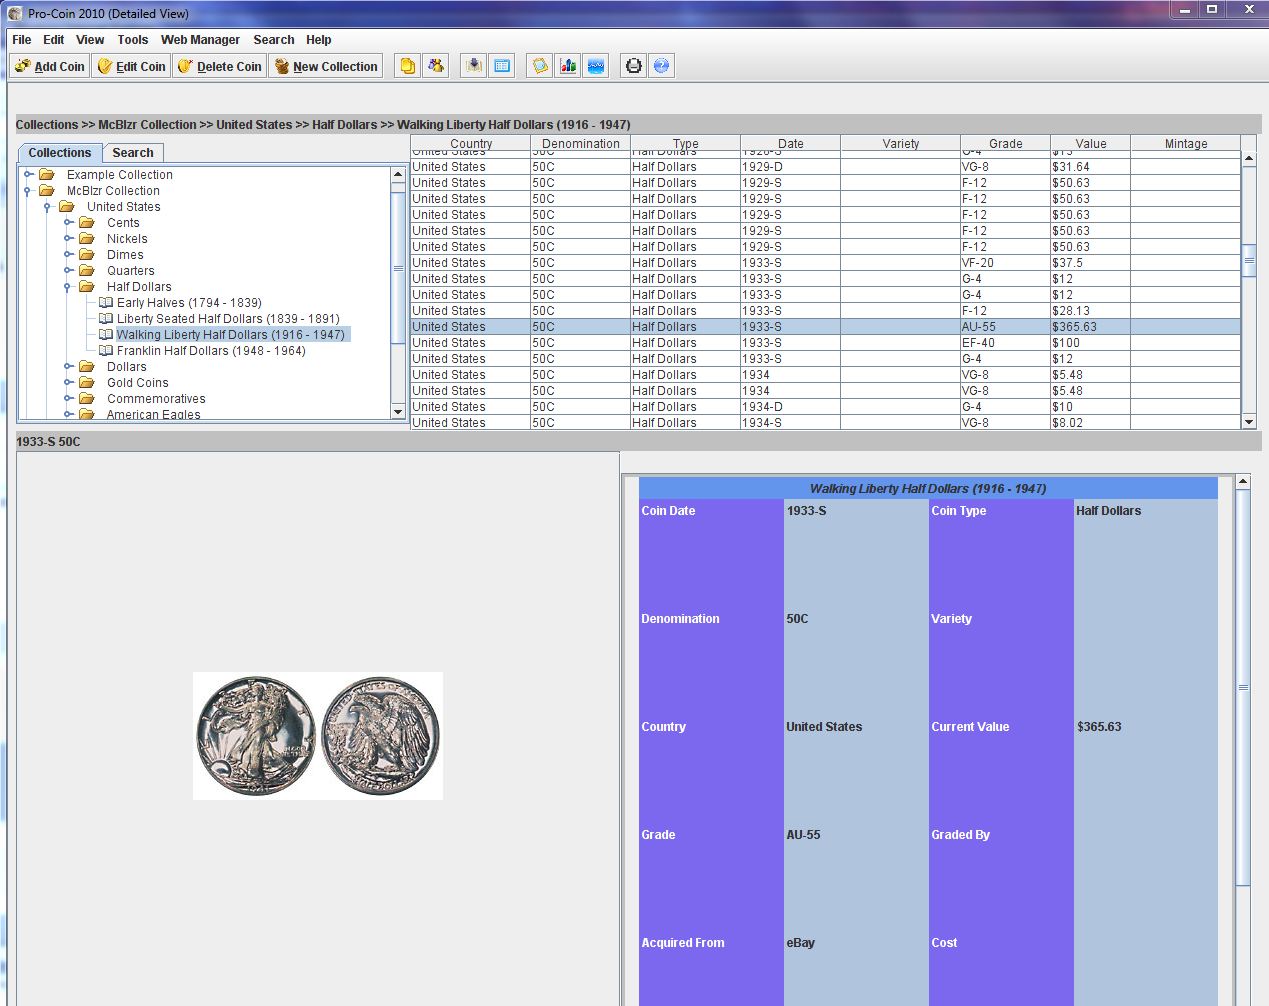Expand the Example Collection tree node
The image size is (1269, 1006).
click(29, 175)
